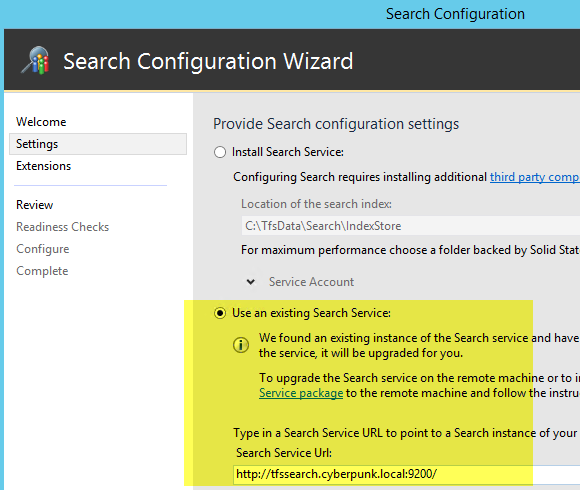Expand the Service Account section chevron
Image resolution: width=580 pixels, height=490 pixels.
point(251,282)
